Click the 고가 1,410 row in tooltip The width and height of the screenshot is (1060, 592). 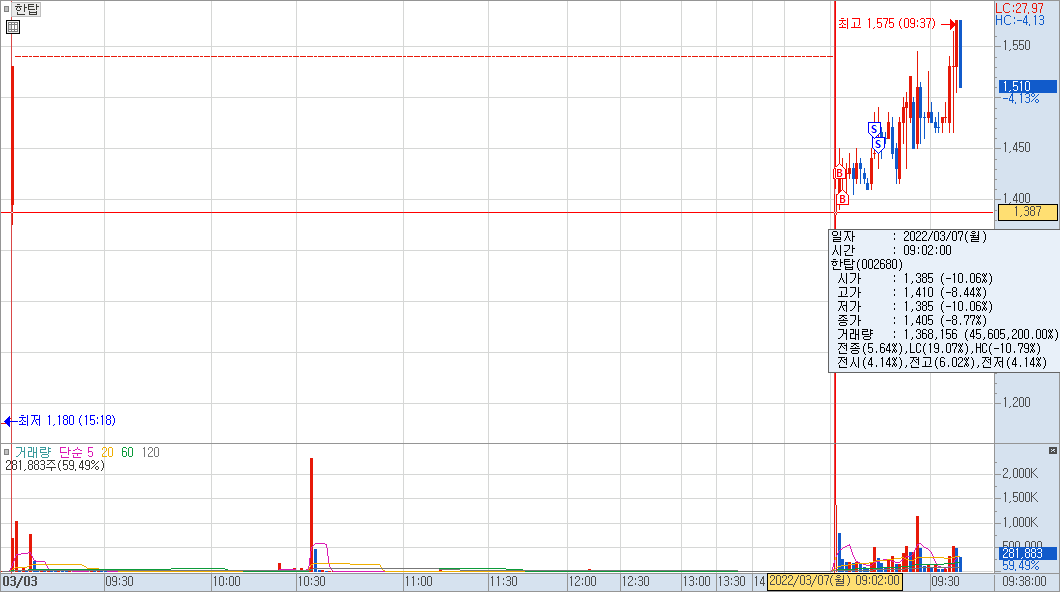912,293
